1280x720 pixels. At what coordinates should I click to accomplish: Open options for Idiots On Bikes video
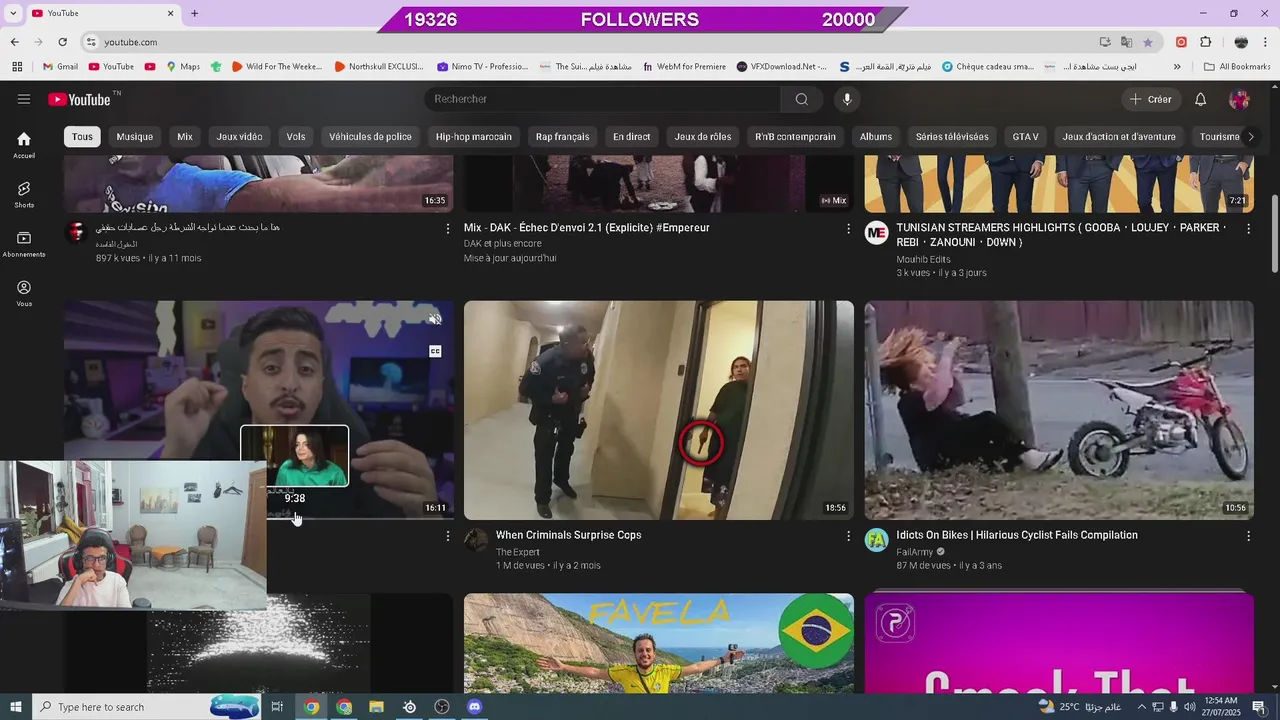1248,536
